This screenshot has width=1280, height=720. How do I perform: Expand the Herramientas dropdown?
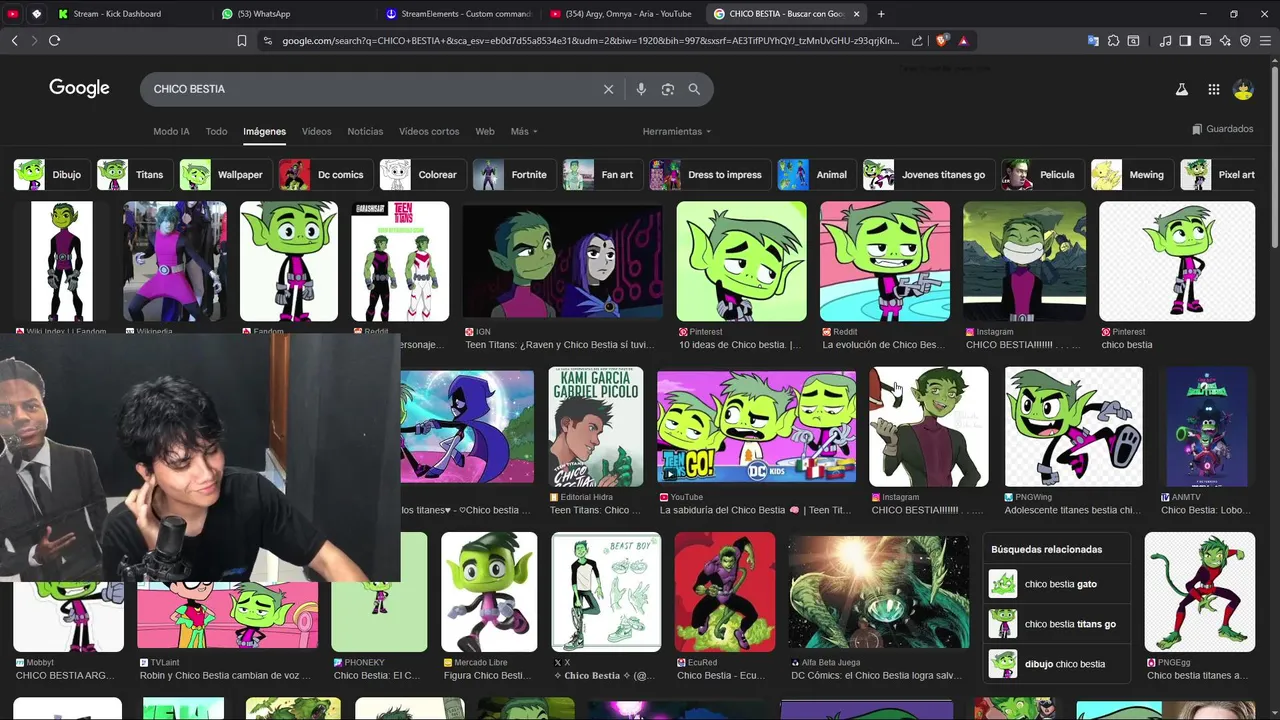(x=677, y=131)
